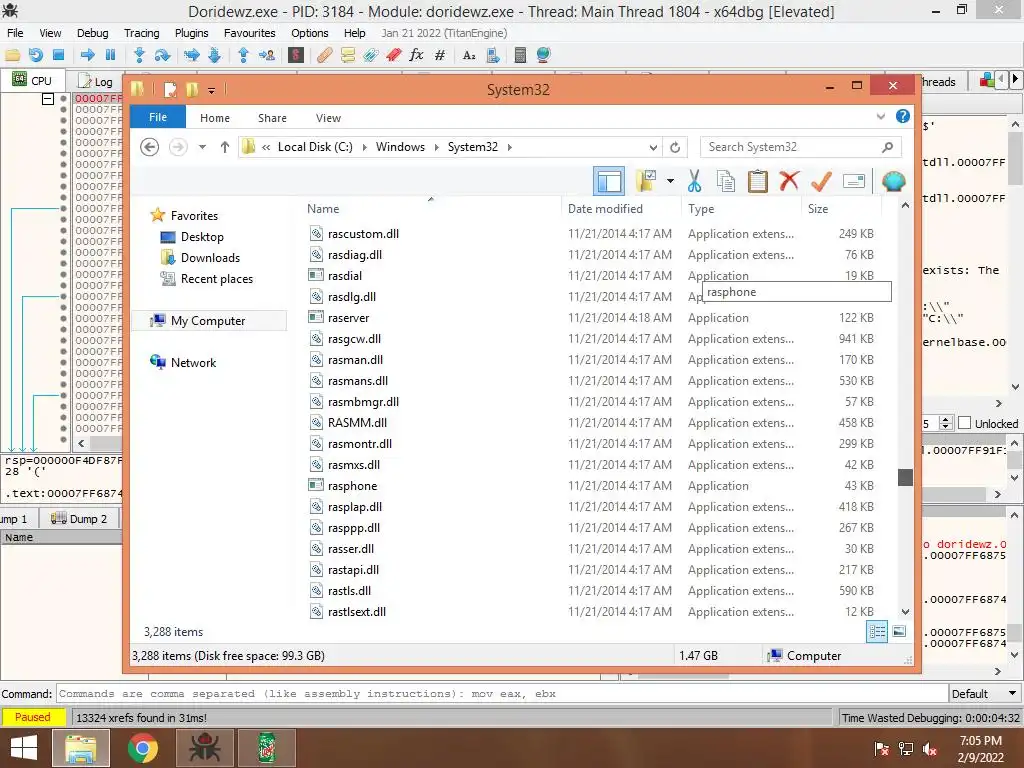Screen dimensions: 1024x768
Task: Click the globe icon in x64dbg toolbar
Action: (x=543, y=55)
